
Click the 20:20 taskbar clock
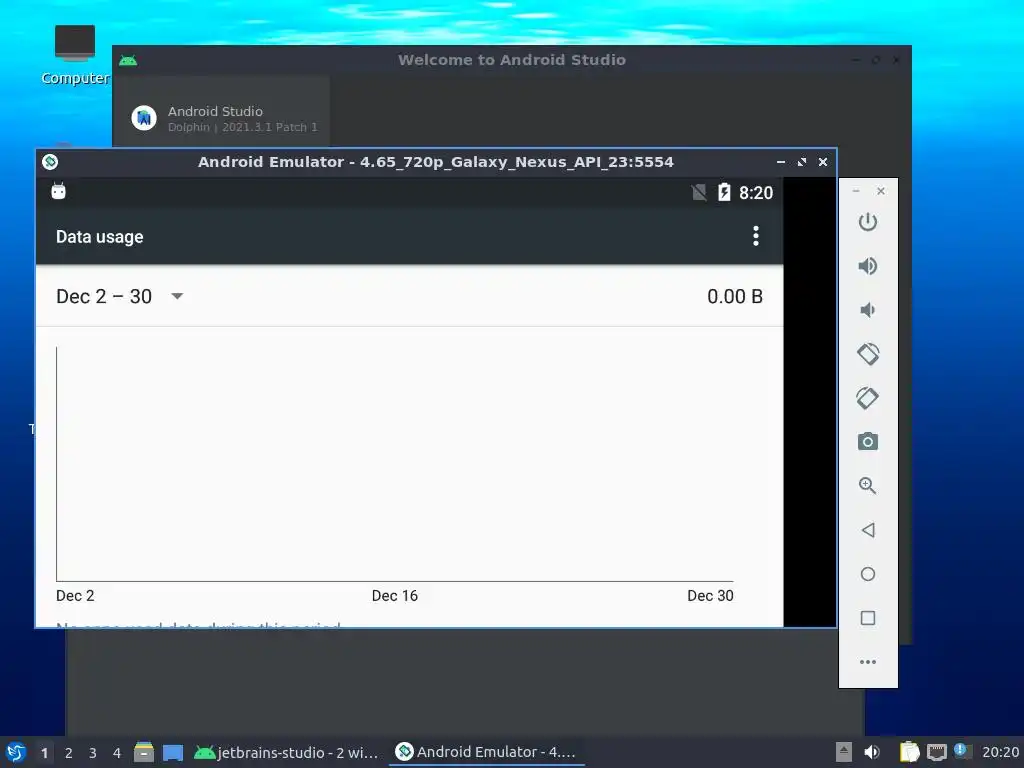(1000, 752)
